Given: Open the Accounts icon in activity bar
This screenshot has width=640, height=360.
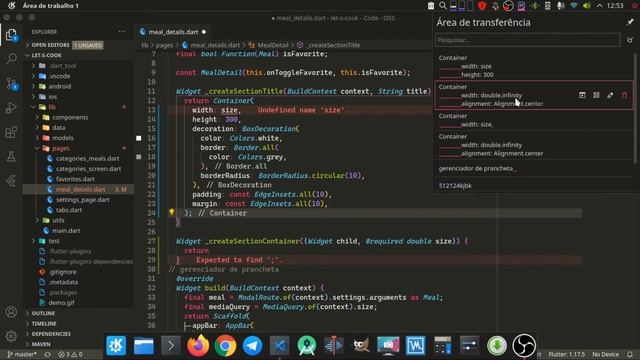Looking at the screenshot, I should click(x=11, y=312).
